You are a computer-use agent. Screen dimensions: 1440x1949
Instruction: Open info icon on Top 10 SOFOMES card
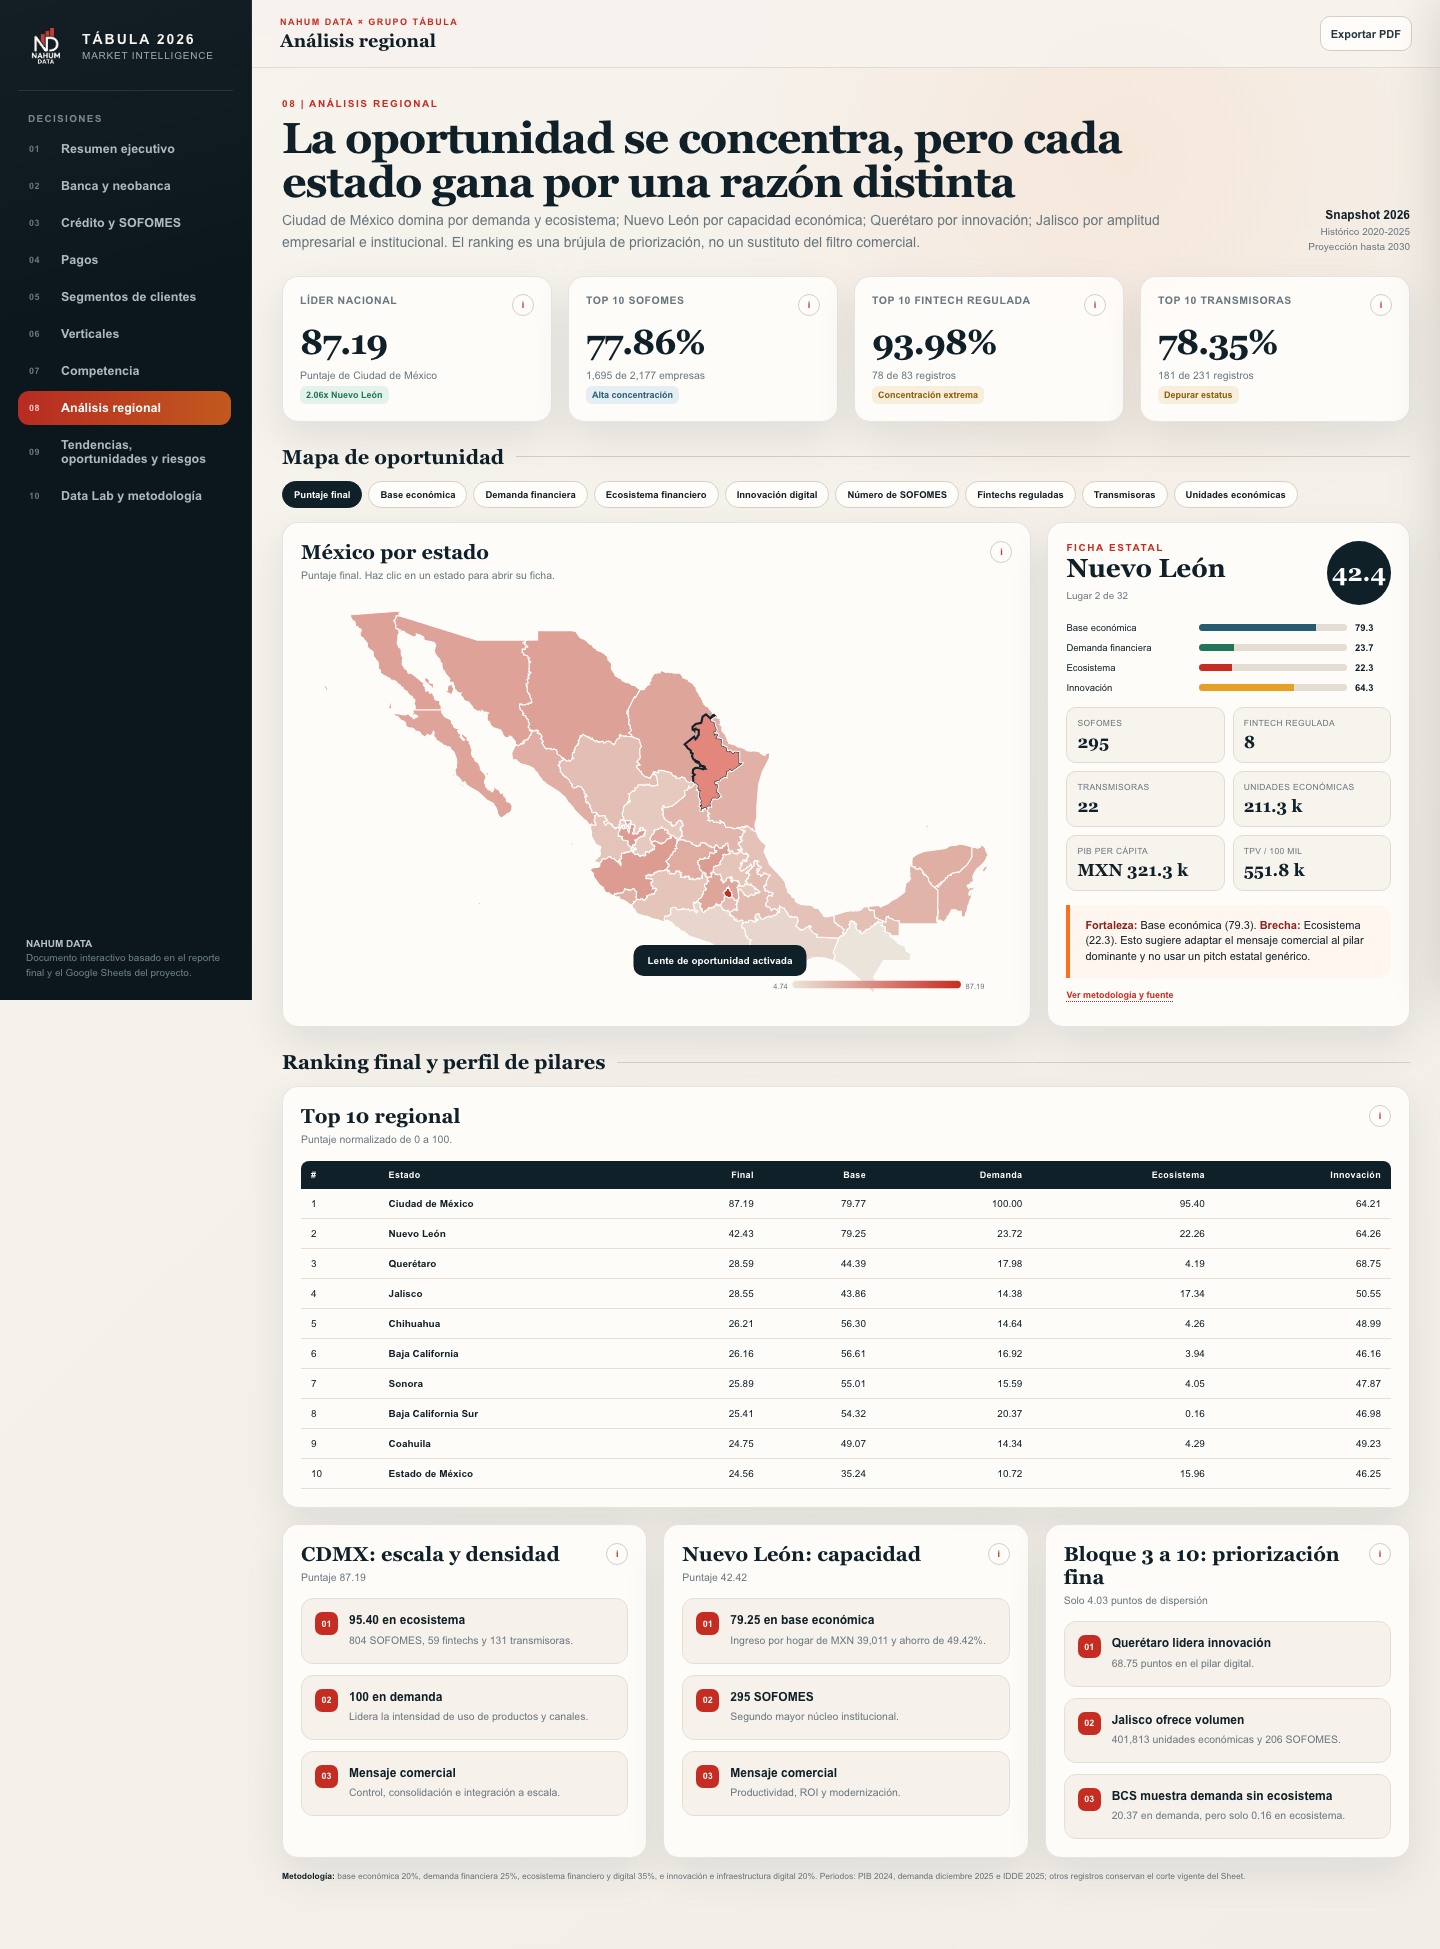809,305
